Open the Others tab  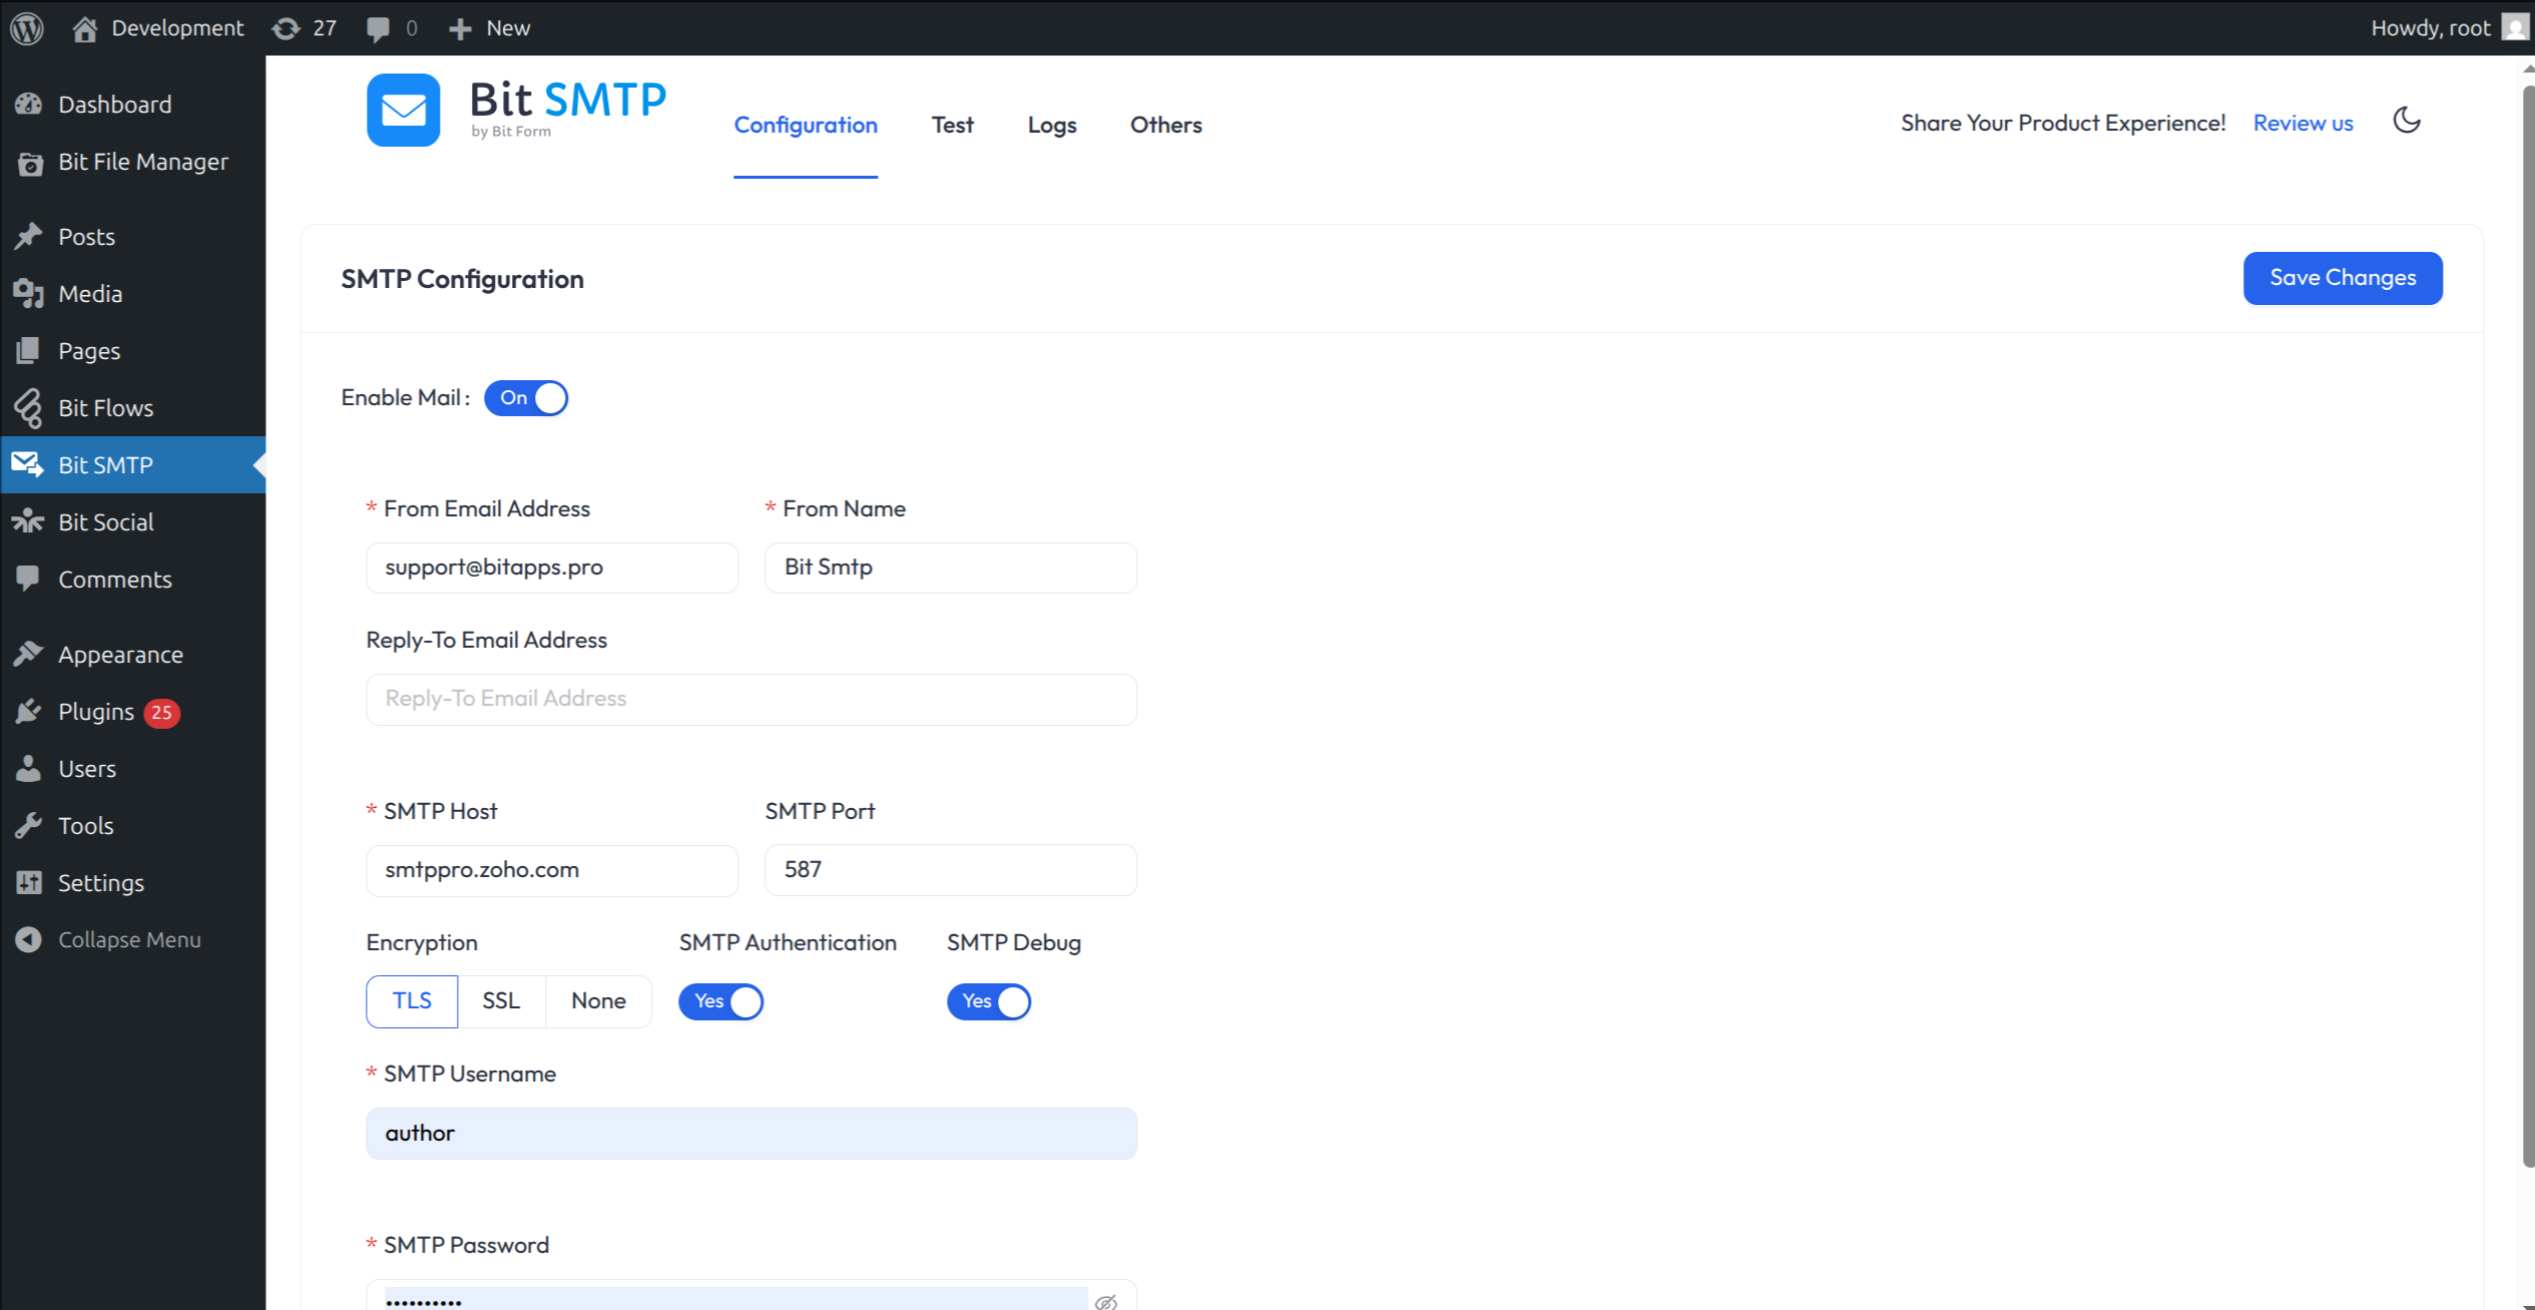tap(1165, 124)
